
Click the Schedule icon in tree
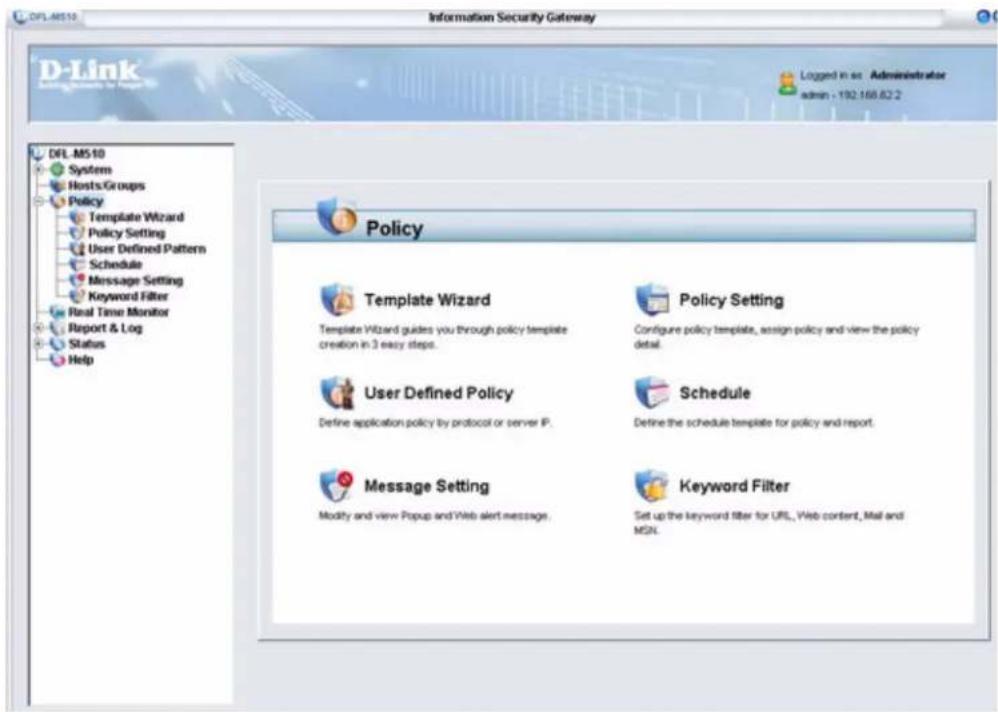coord(78,265)
